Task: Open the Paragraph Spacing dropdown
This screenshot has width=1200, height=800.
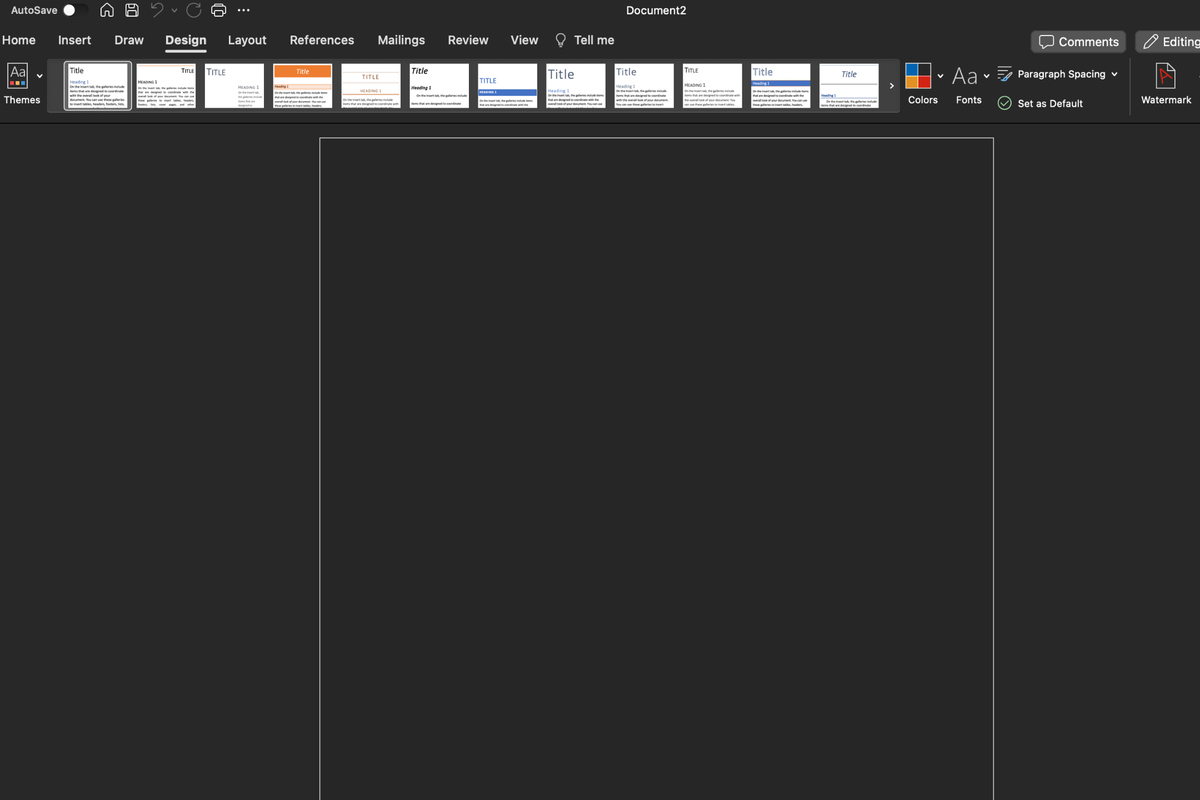Action: [x=1058, y=73]
